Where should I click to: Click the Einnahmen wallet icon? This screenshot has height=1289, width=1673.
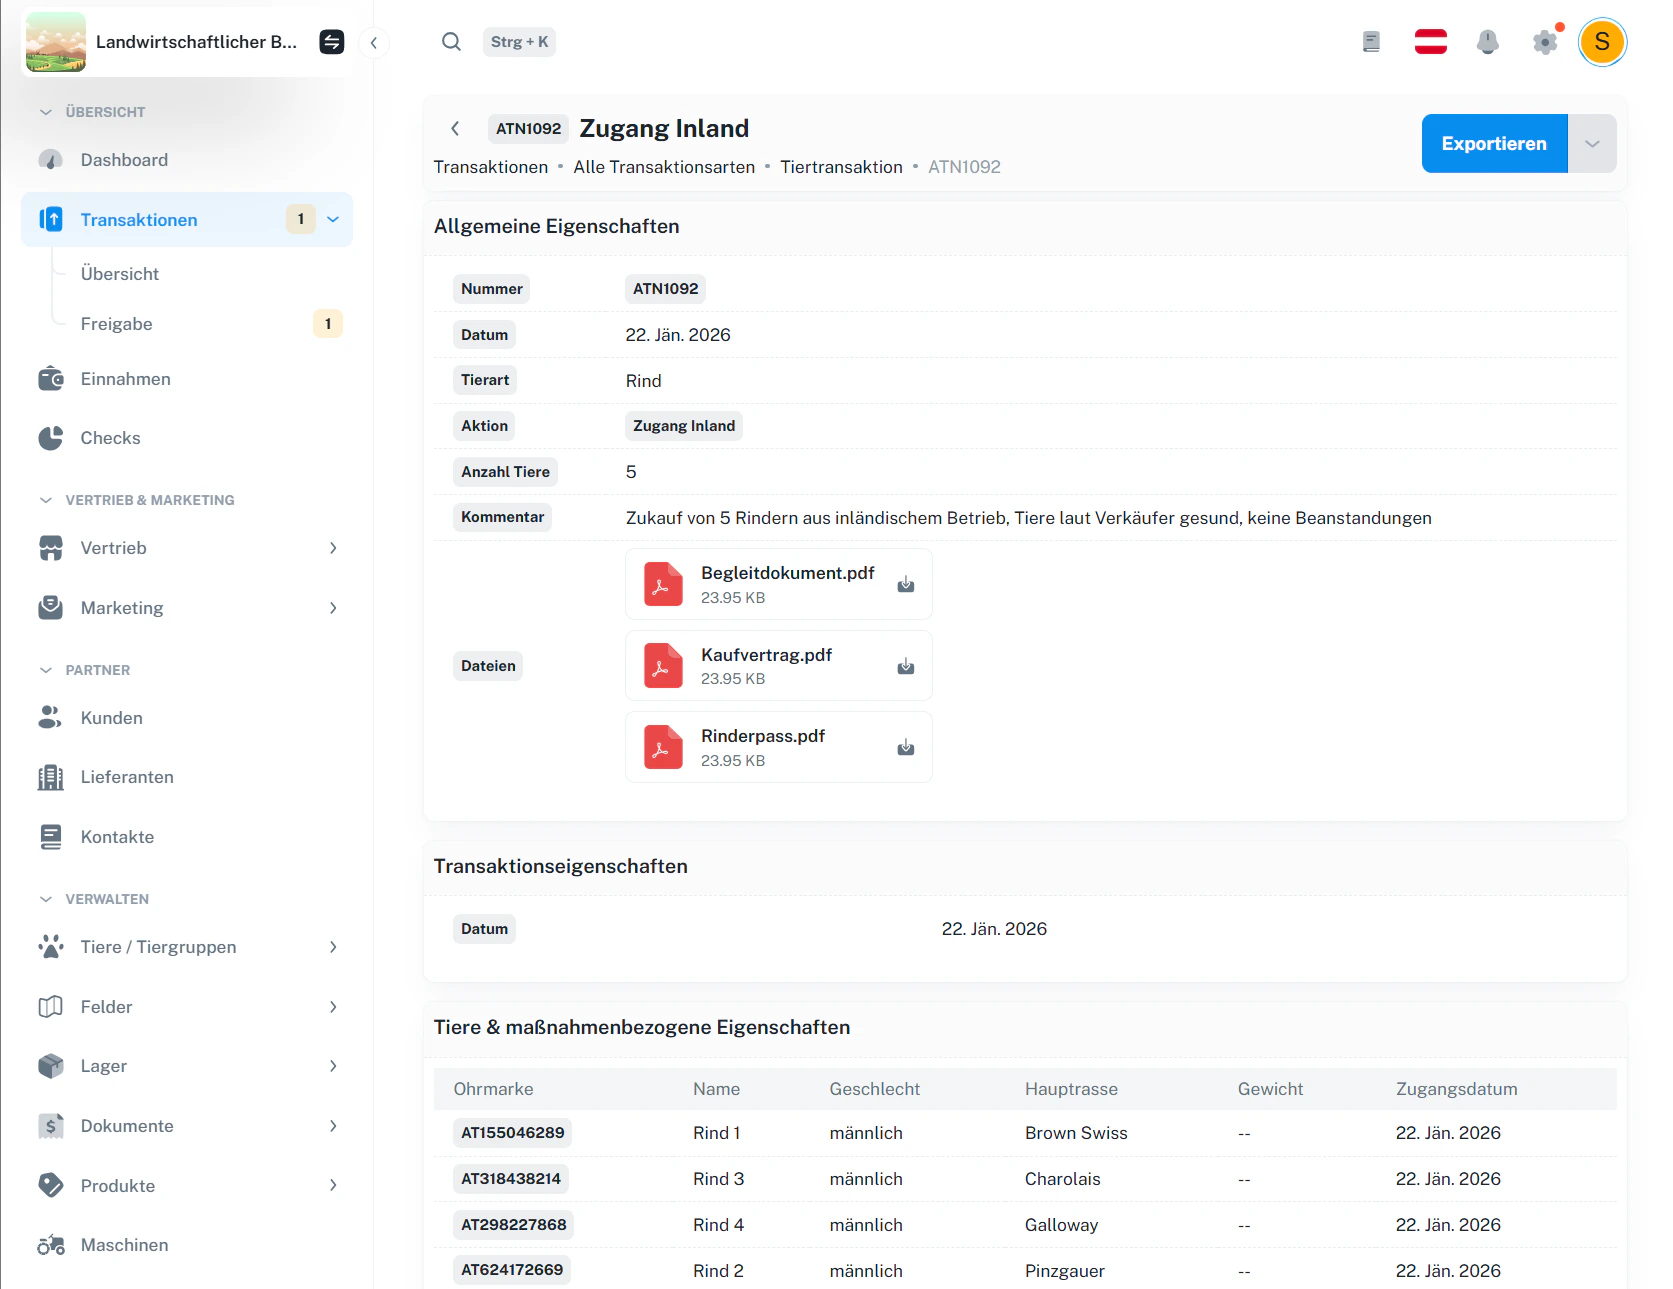coord(50,379)
